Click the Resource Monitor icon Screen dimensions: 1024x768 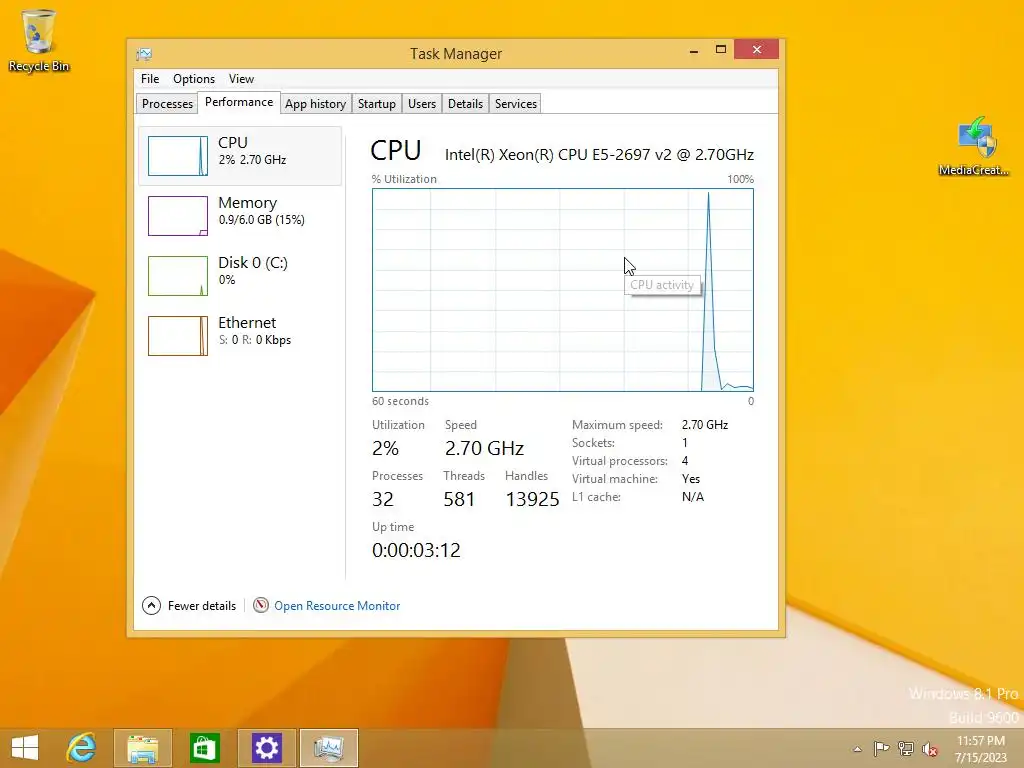tap(261, 605)
